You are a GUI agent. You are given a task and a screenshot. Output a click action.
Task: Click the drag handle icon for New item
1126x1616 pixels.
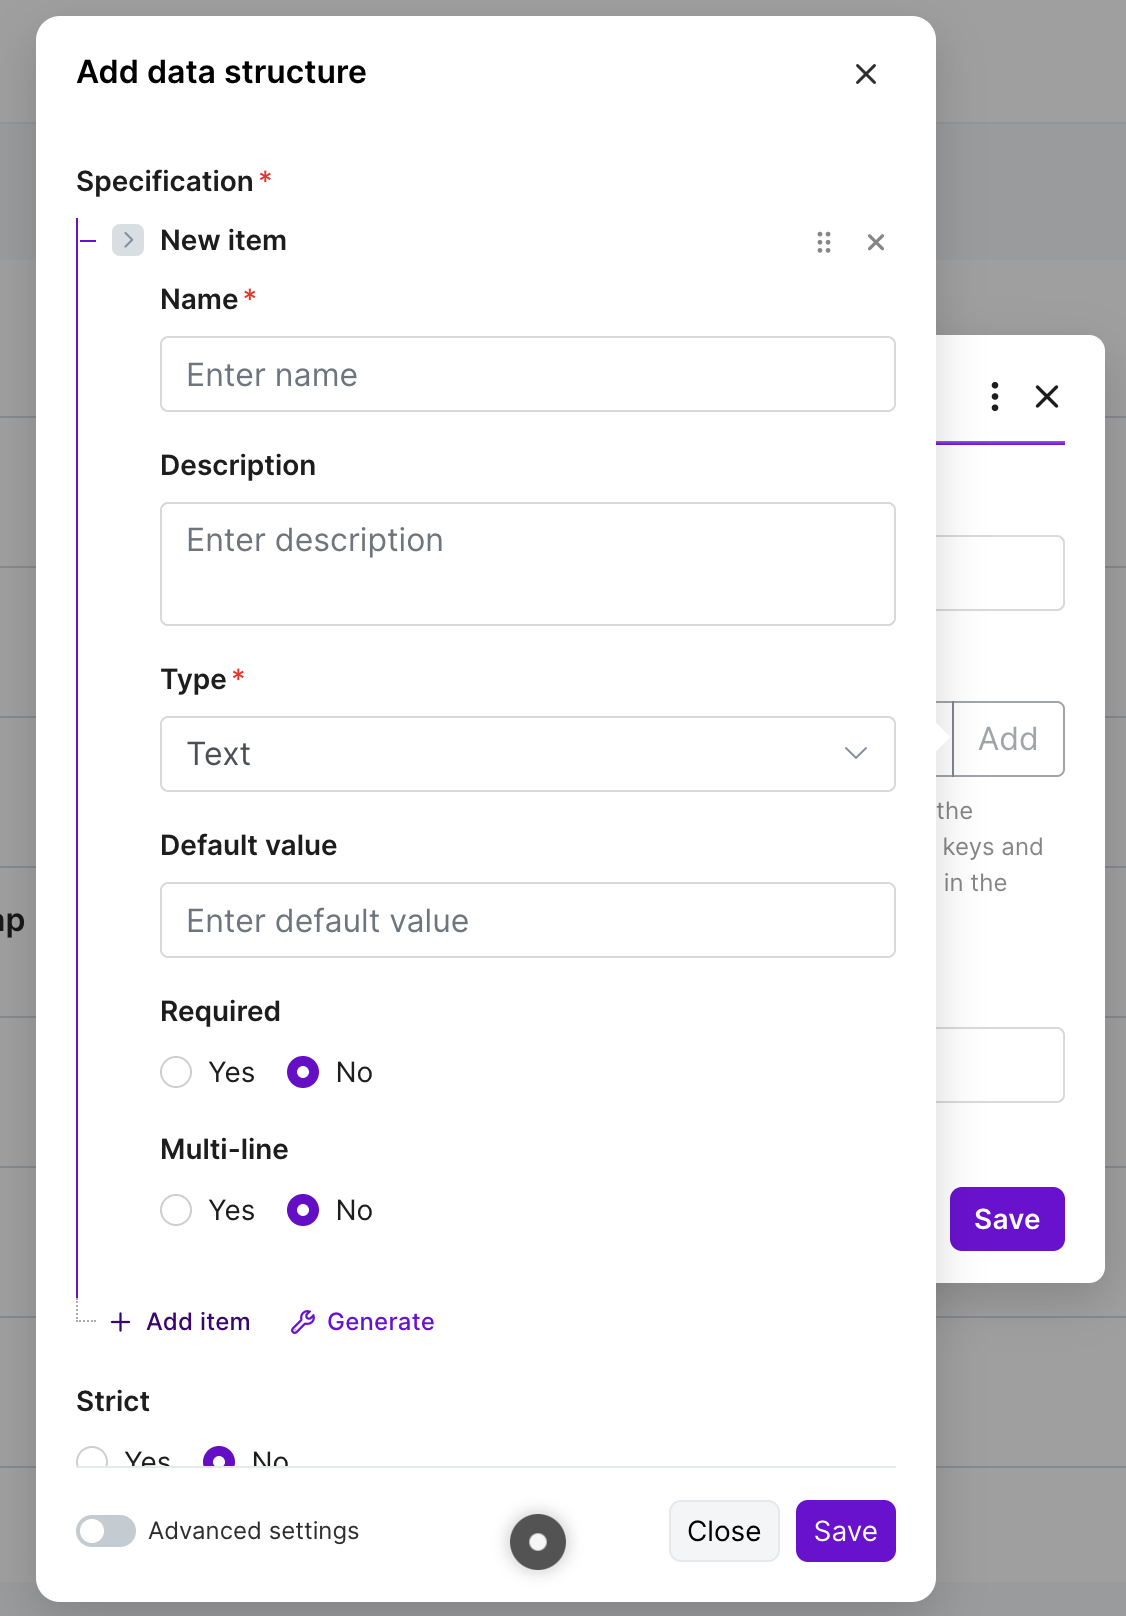coord(824,242)
